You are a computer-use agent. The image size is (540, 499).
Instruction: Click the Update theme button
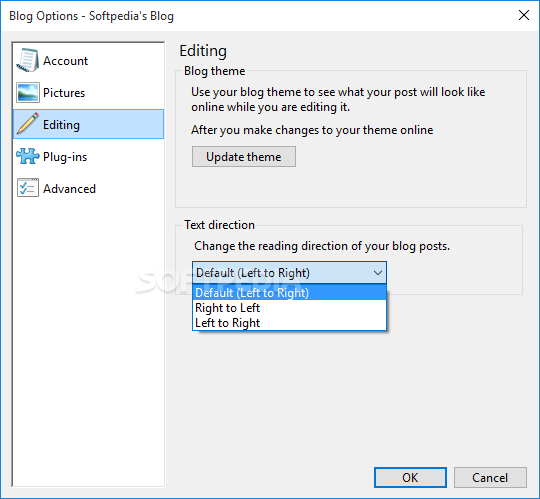[x=244, y=157]
